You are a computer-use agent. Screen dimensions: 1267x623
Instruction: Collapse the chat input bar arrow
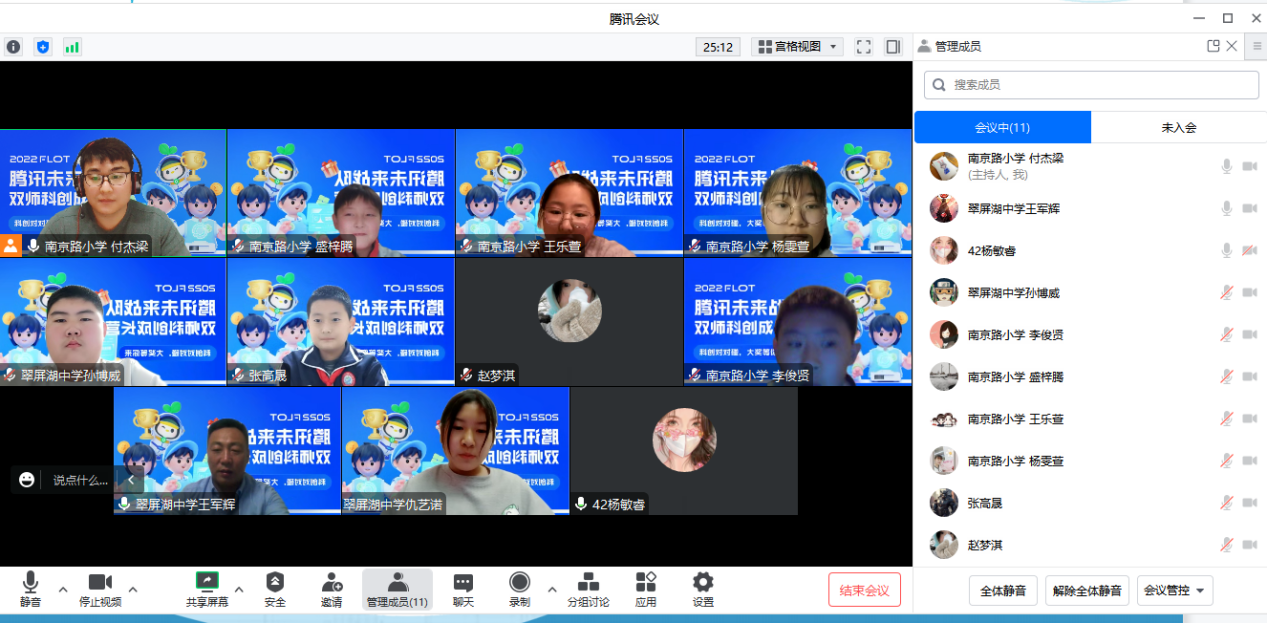point(130,480)
